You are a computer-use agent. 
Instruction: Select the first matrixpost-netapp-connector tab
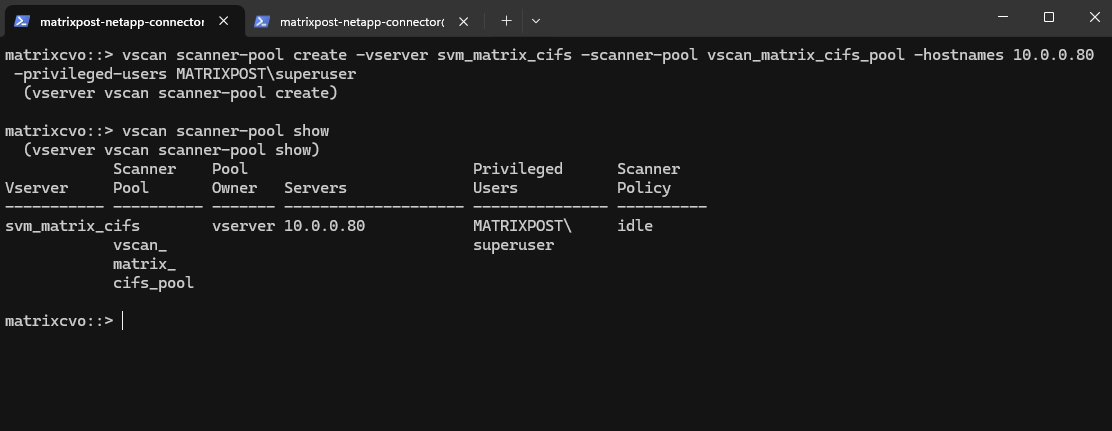[121, 21]
